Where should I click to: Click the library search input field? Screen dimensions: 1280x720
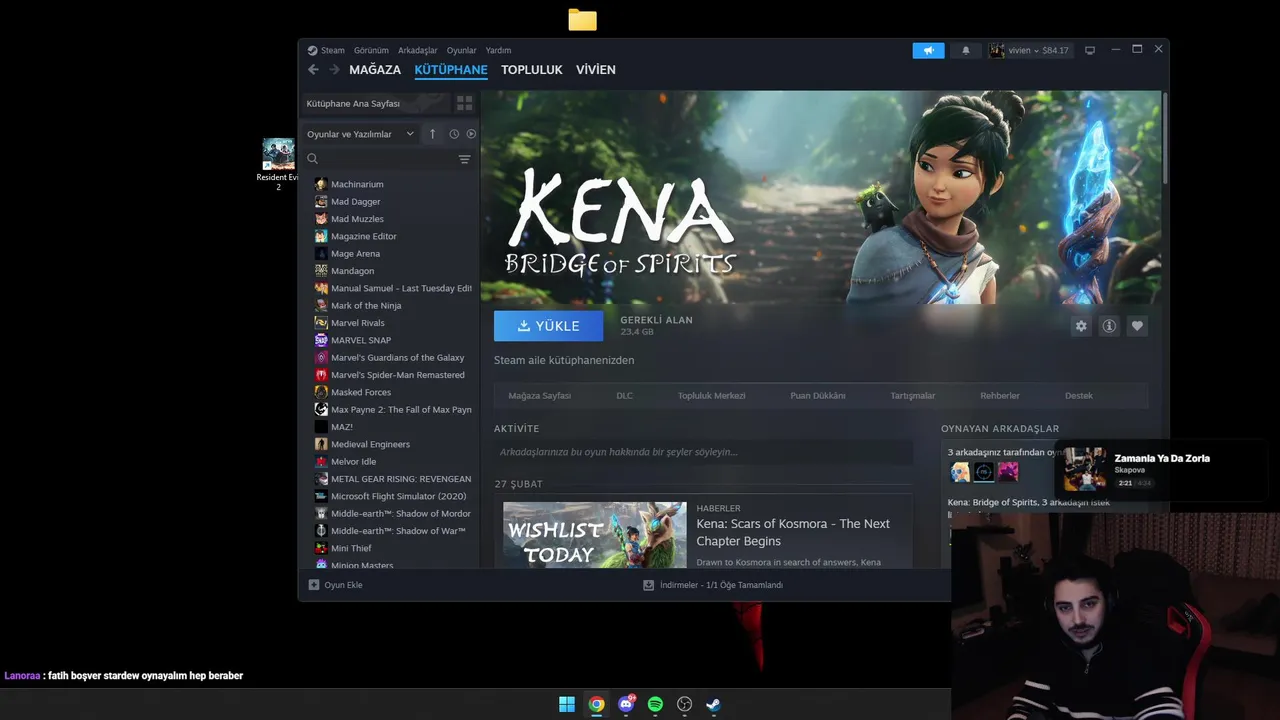click(388, 159)
